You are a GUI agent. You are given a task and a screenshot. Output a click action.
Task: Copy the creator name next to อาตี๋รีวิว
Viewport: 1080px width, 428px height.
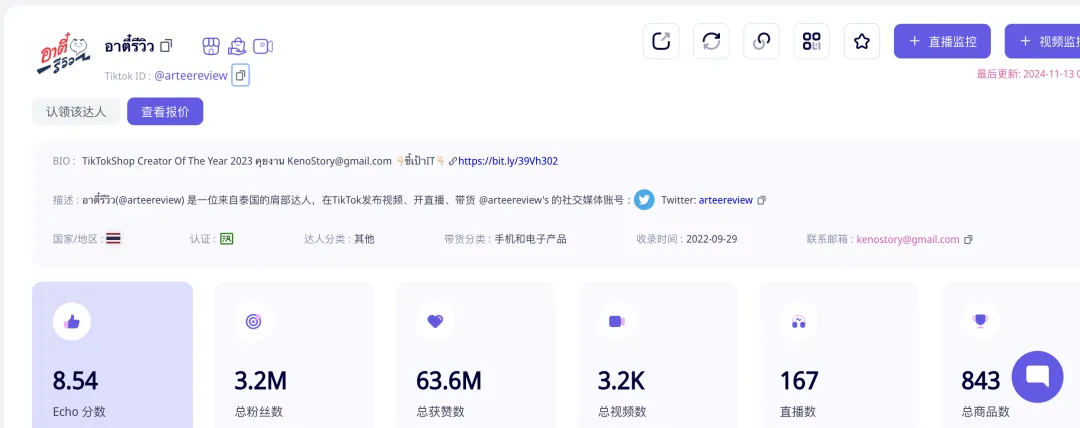(x=166, y=46)
